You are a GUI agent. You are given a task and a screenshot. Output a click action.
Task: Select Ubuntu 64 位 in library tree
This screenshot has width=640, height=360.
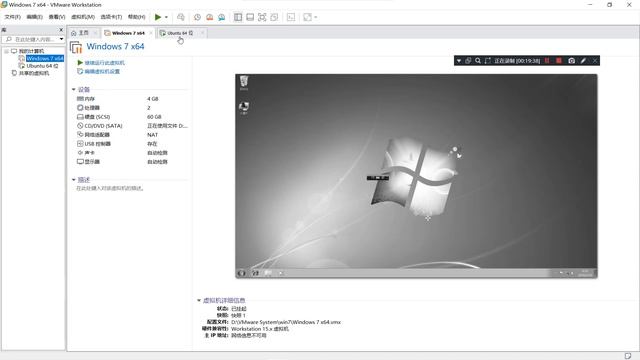click(42, 66)
